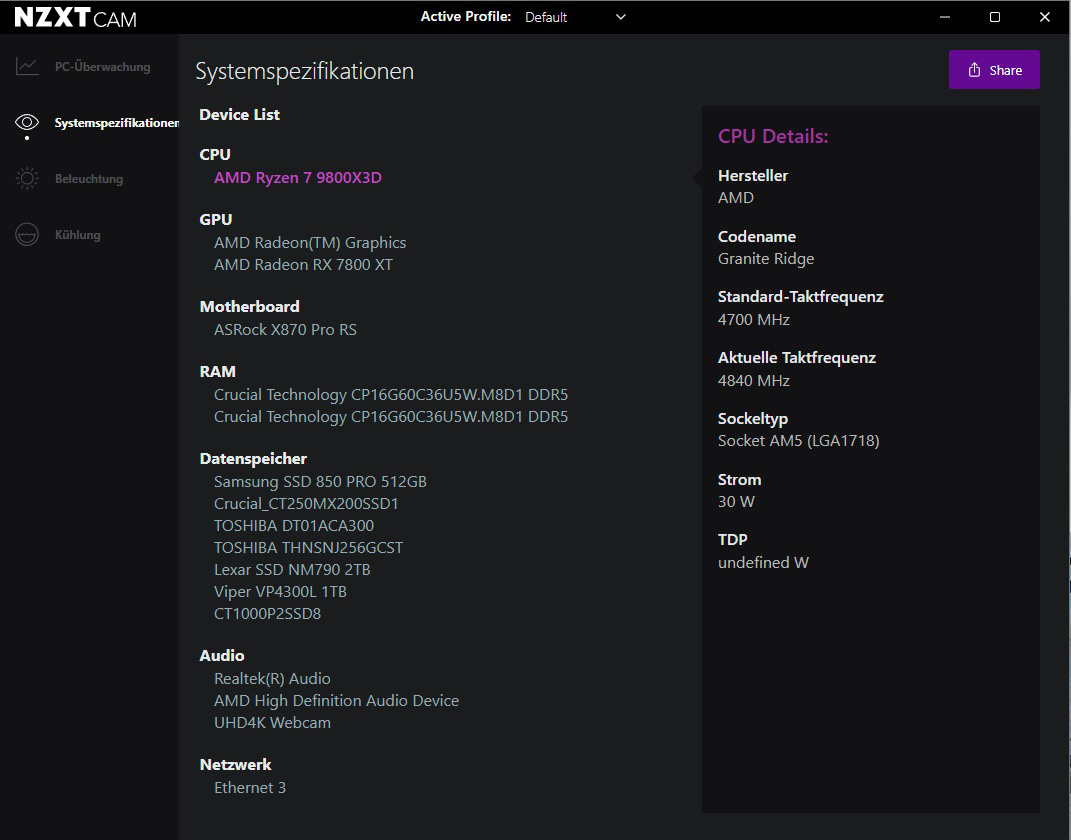Select the second Crucial CP16G60C36U5W RAM module
The width and height of the screenshot is (1071, 840).
pos(391,417)
